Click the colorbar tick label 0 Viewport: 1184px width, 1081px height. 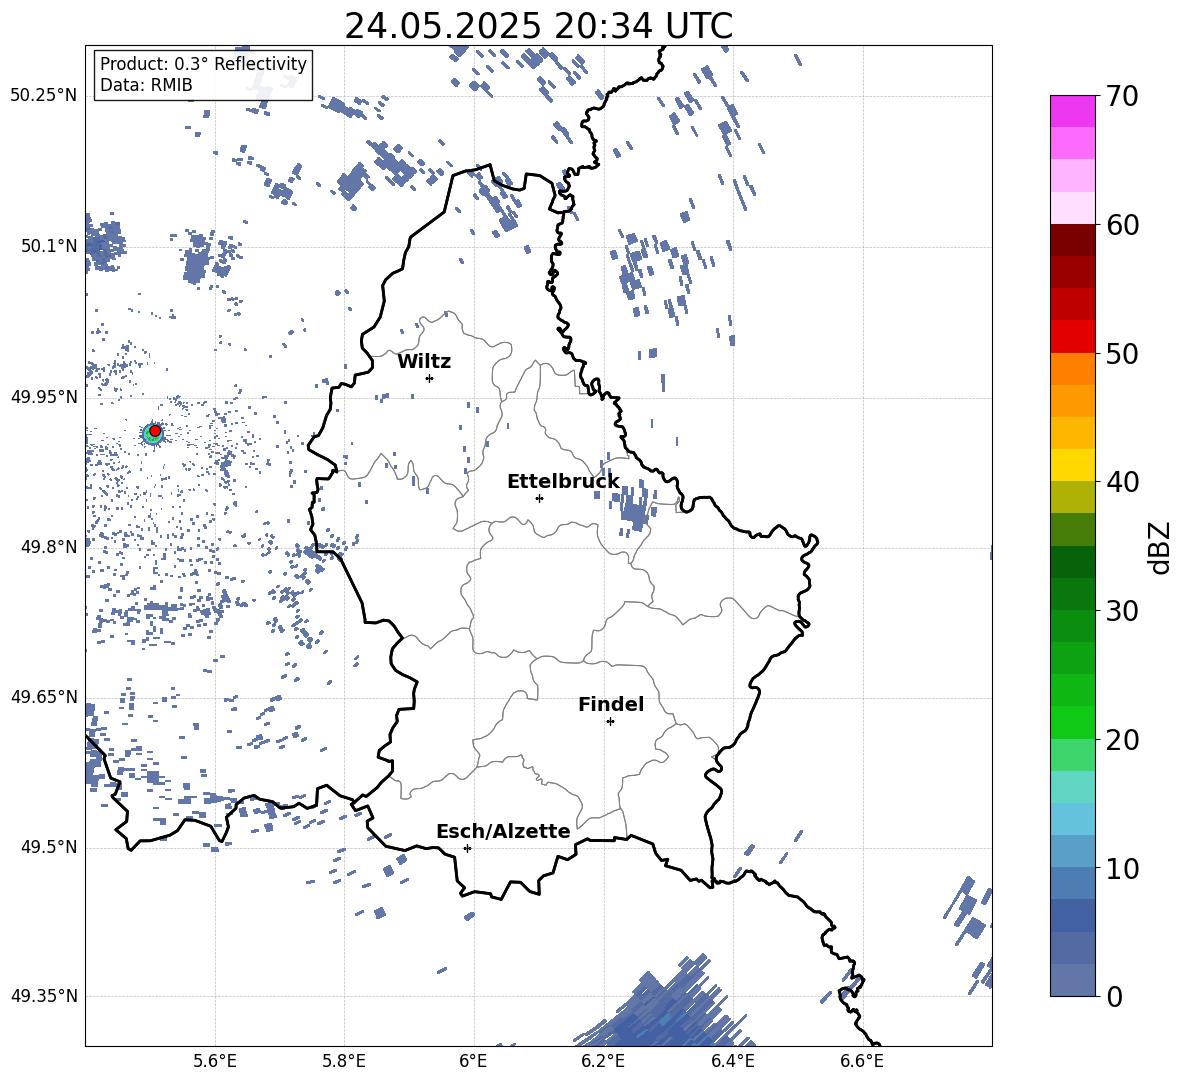[1114, 997]
